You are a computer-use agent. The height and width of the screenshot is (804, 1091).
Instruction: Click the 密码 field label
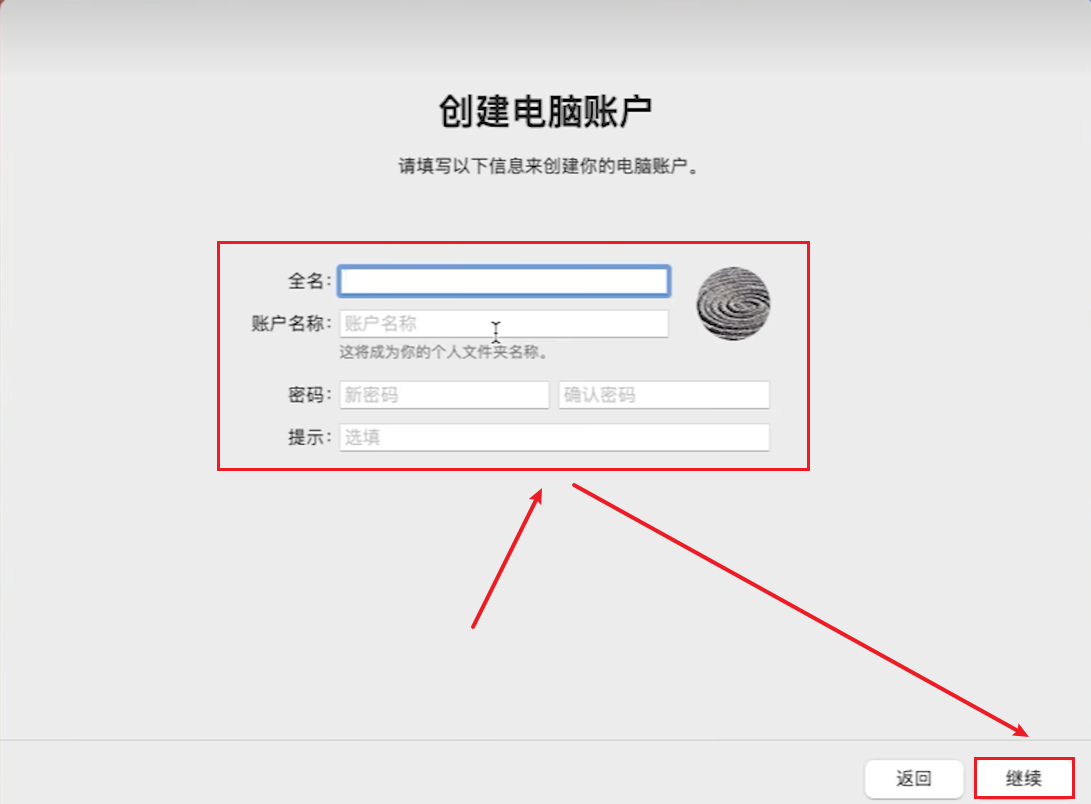pos(307,394)
